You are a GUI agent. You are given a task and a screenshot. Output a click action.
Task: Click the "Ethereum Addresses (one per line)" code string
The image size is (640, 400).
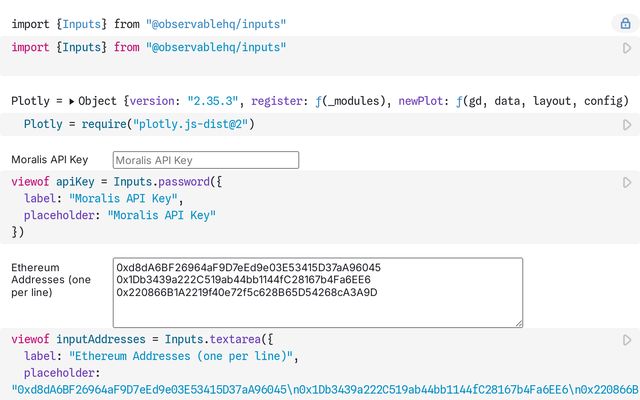181,356
